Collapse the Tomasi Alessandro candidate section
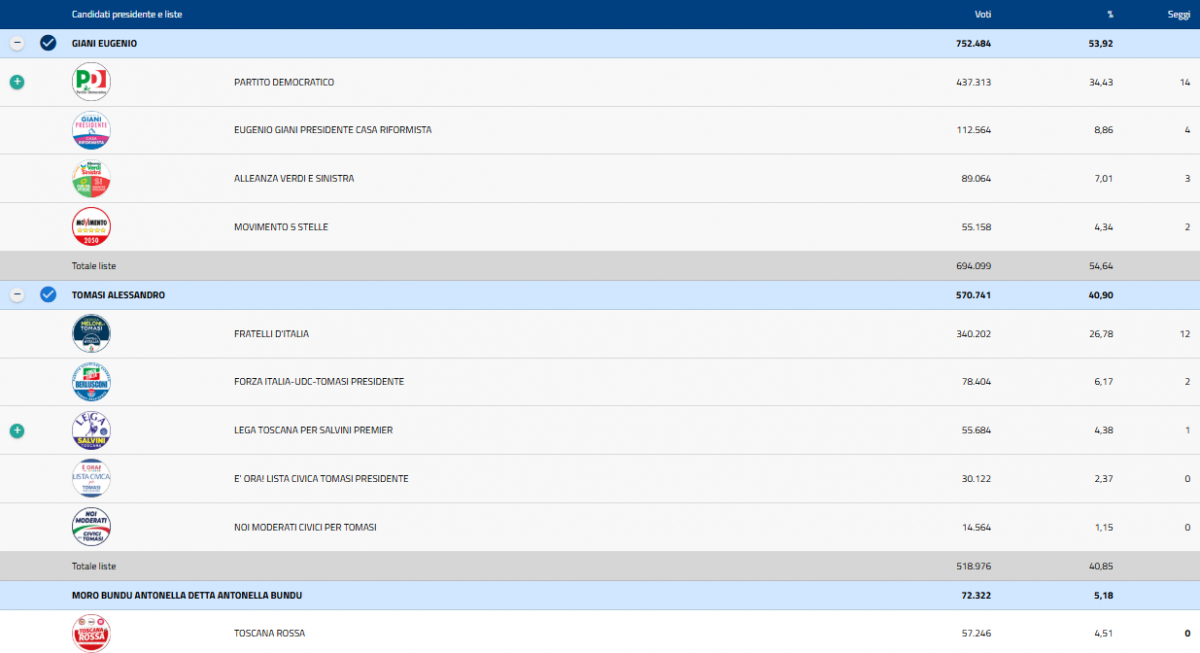This screenshot has height=653, width=1200. [17, 295]
